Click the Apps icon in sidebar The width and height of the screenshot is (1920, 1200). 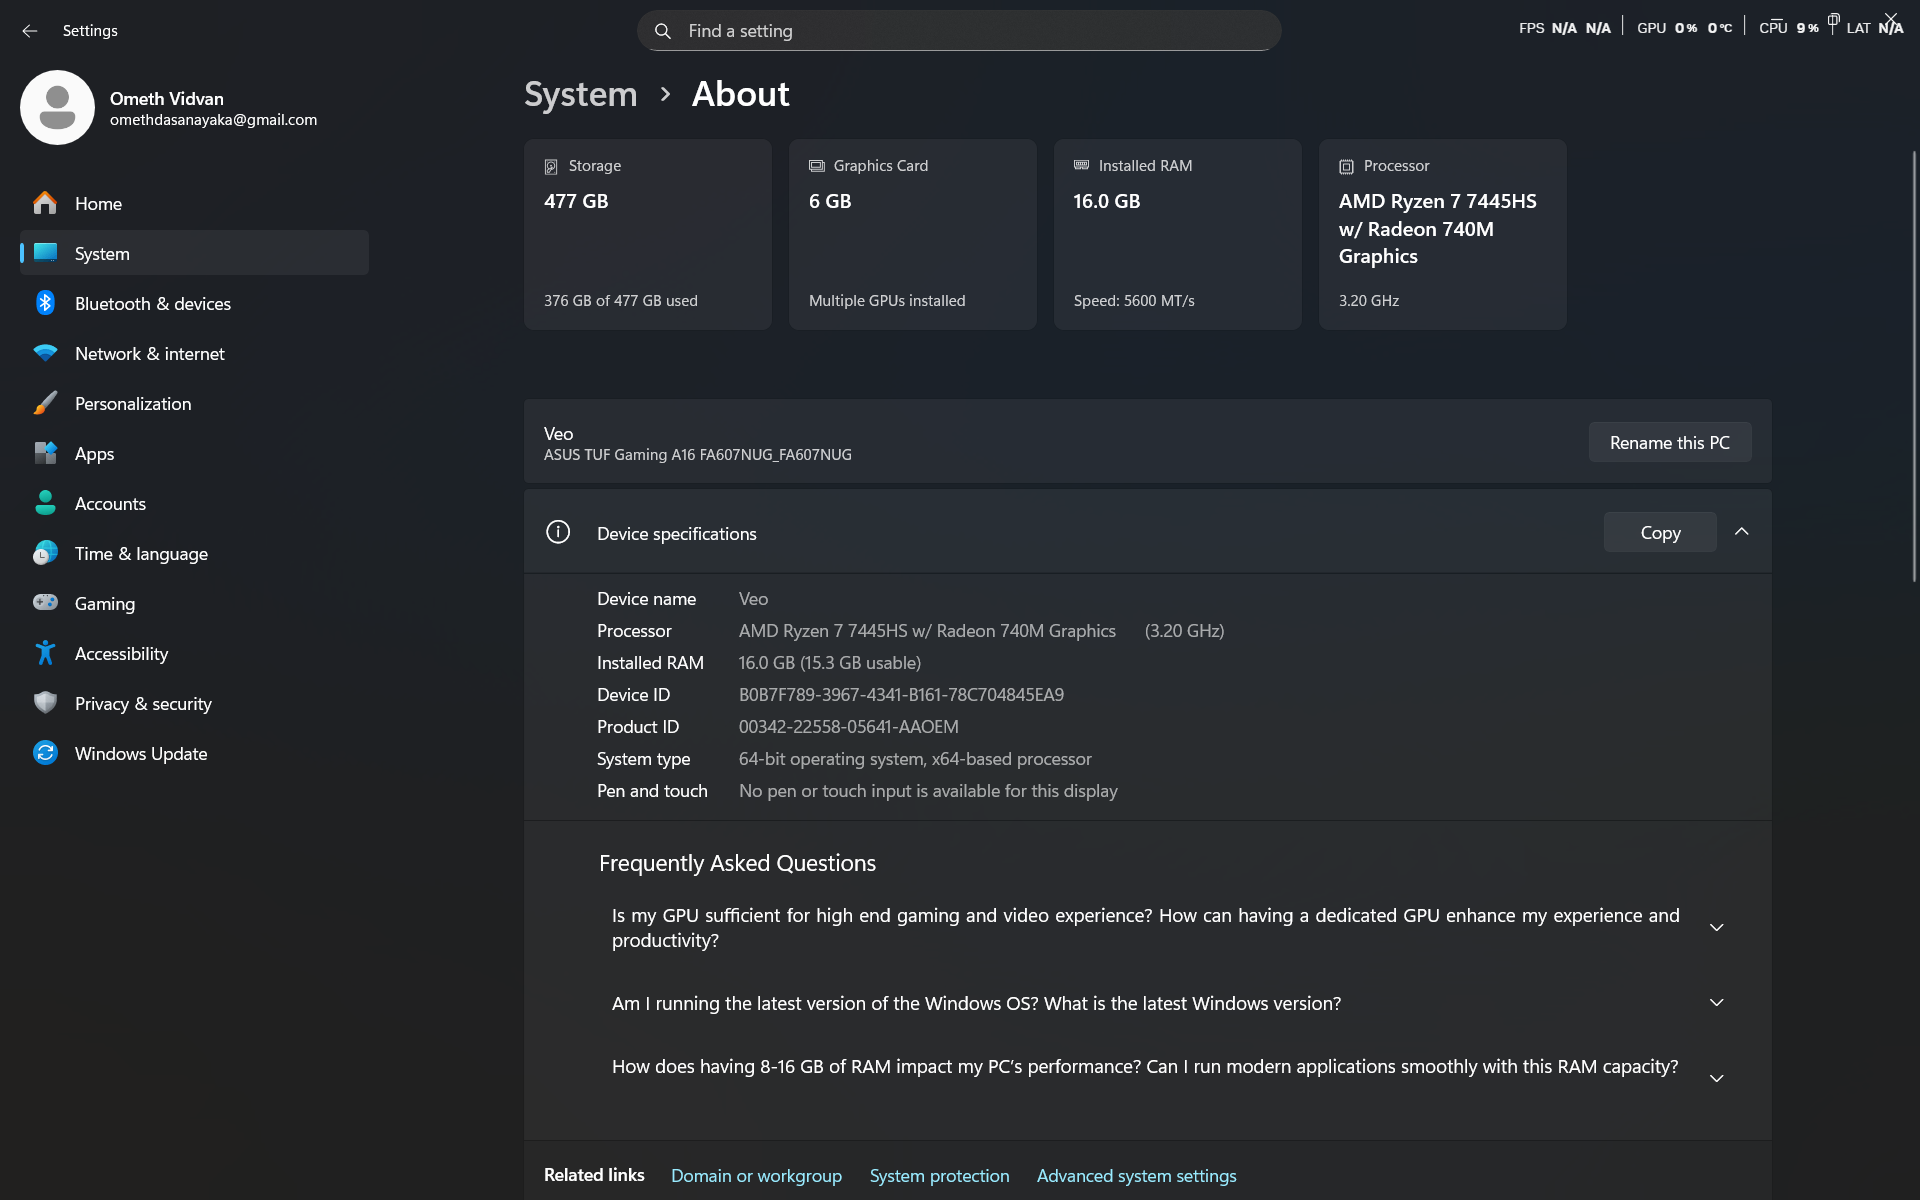tap(45, 453)
